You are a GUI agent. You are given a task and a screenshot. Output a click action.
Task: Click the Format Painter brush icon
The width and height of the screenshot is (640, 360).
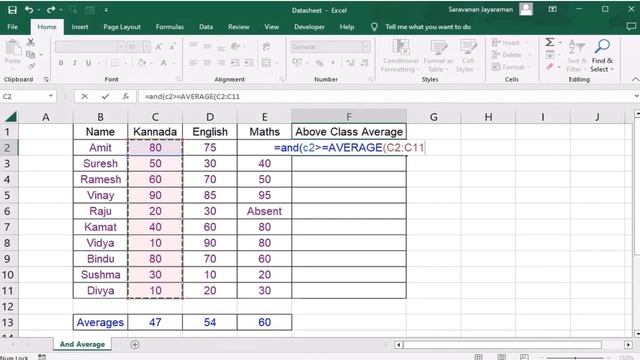(31, 66)
